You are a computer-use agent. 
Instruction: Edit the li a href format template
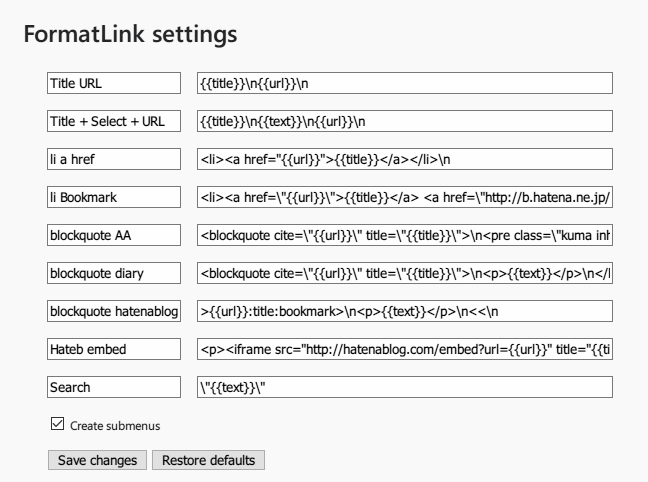[x=405, y=159]
